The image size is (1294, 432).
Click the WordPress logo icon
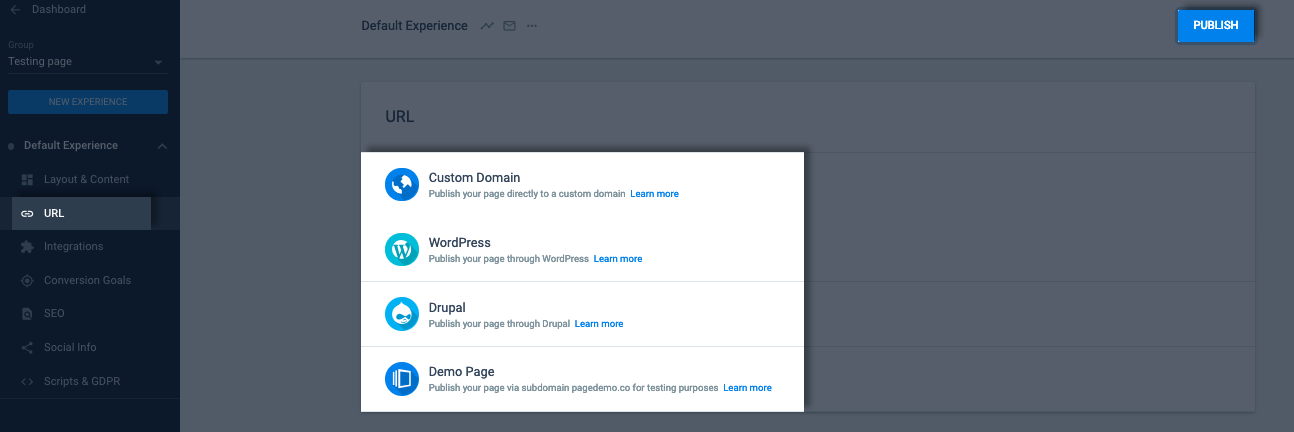coord(402,250)
